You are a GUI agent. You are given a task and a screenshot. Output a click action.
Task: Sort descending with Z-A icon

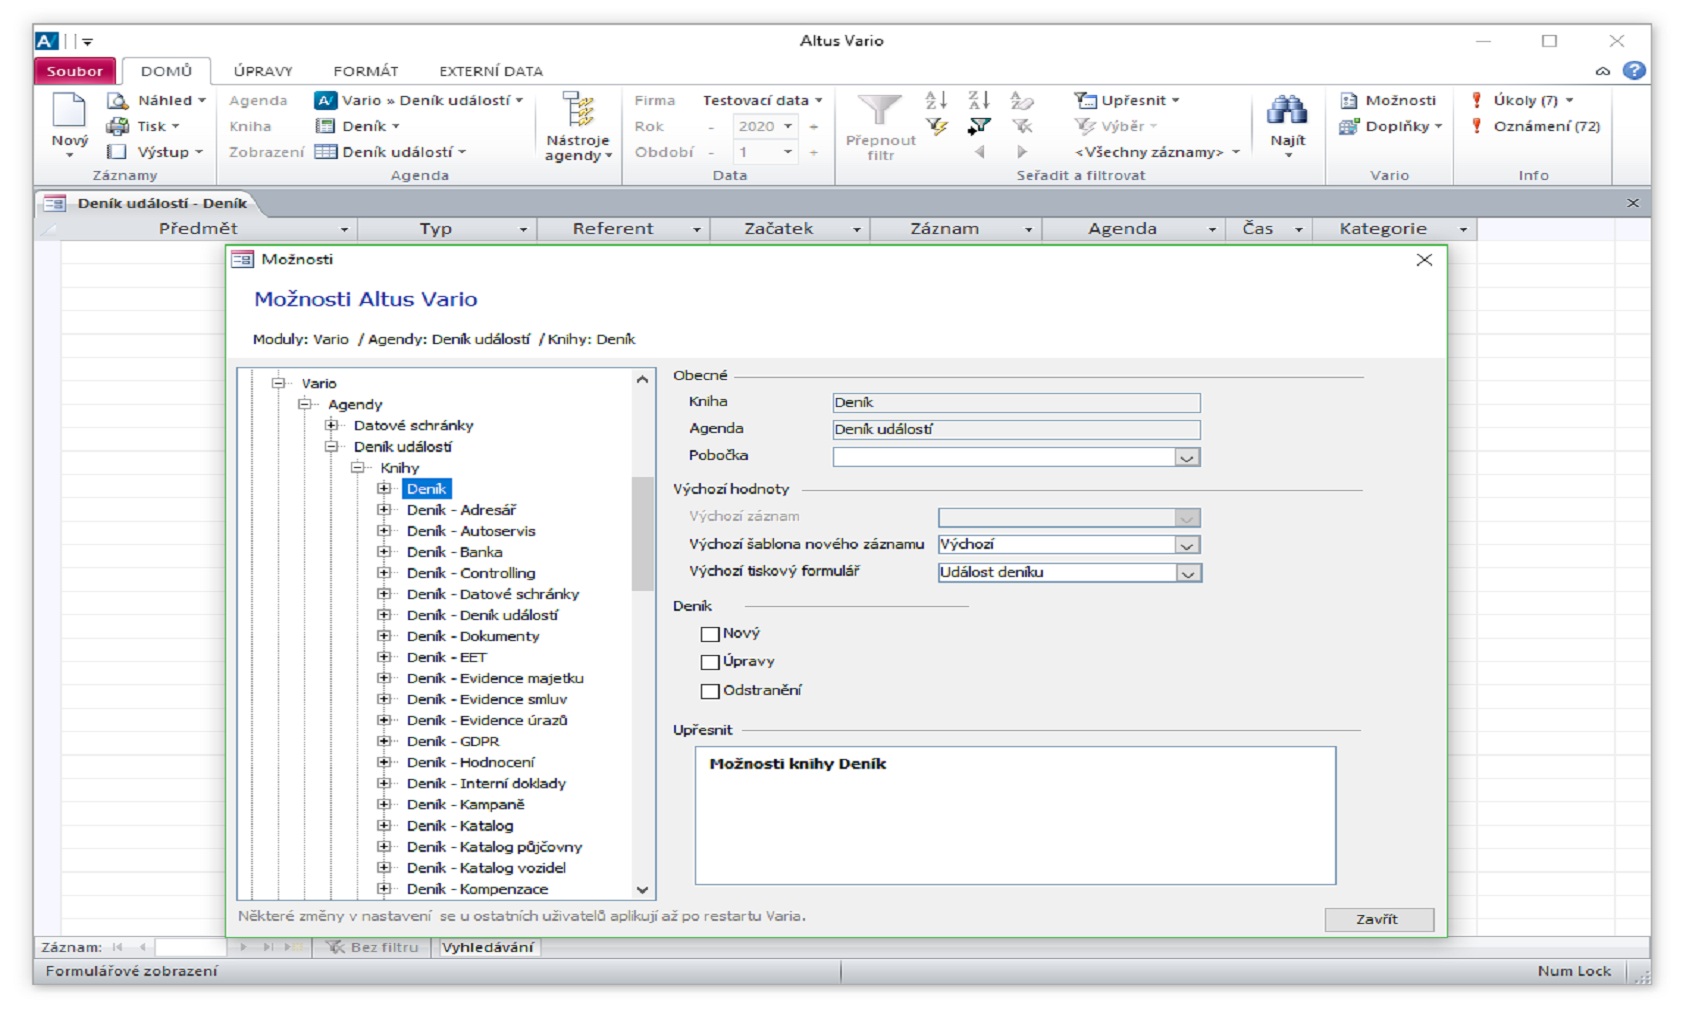979,100
